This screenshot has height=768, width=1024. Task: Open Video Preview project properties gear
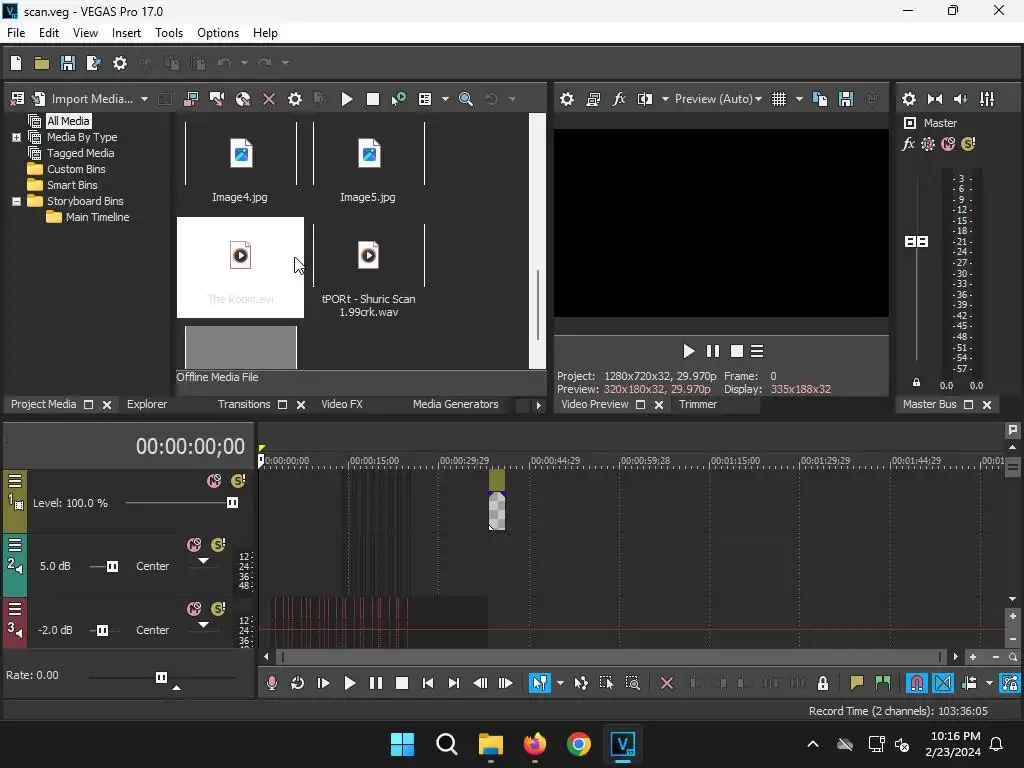click(x=567, y=99)
